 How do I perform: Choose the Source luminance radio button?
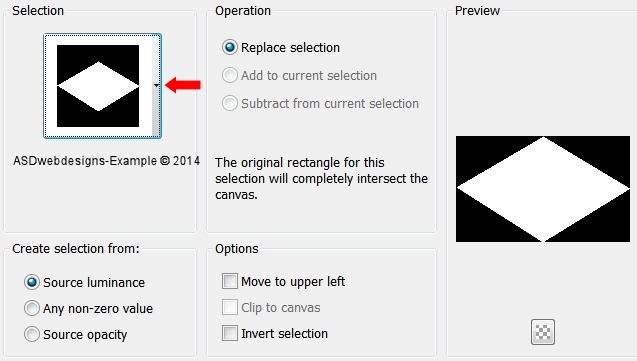pos(32,282)
